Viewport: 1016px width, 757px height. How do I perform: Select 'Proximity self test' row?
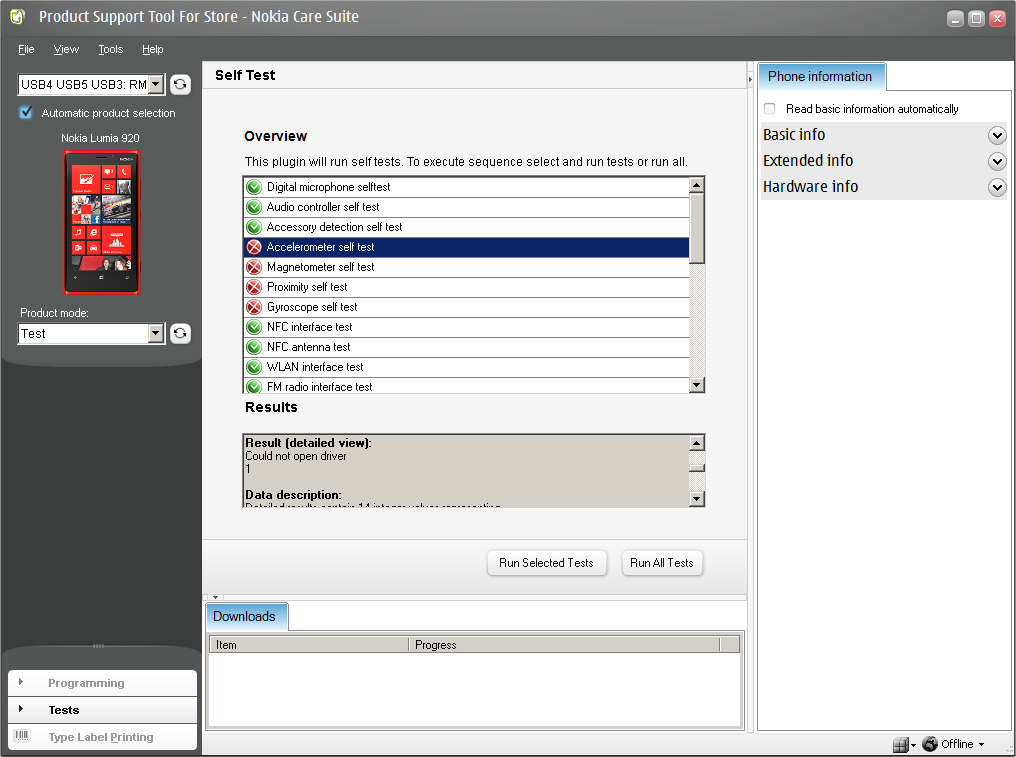[467, 287]
